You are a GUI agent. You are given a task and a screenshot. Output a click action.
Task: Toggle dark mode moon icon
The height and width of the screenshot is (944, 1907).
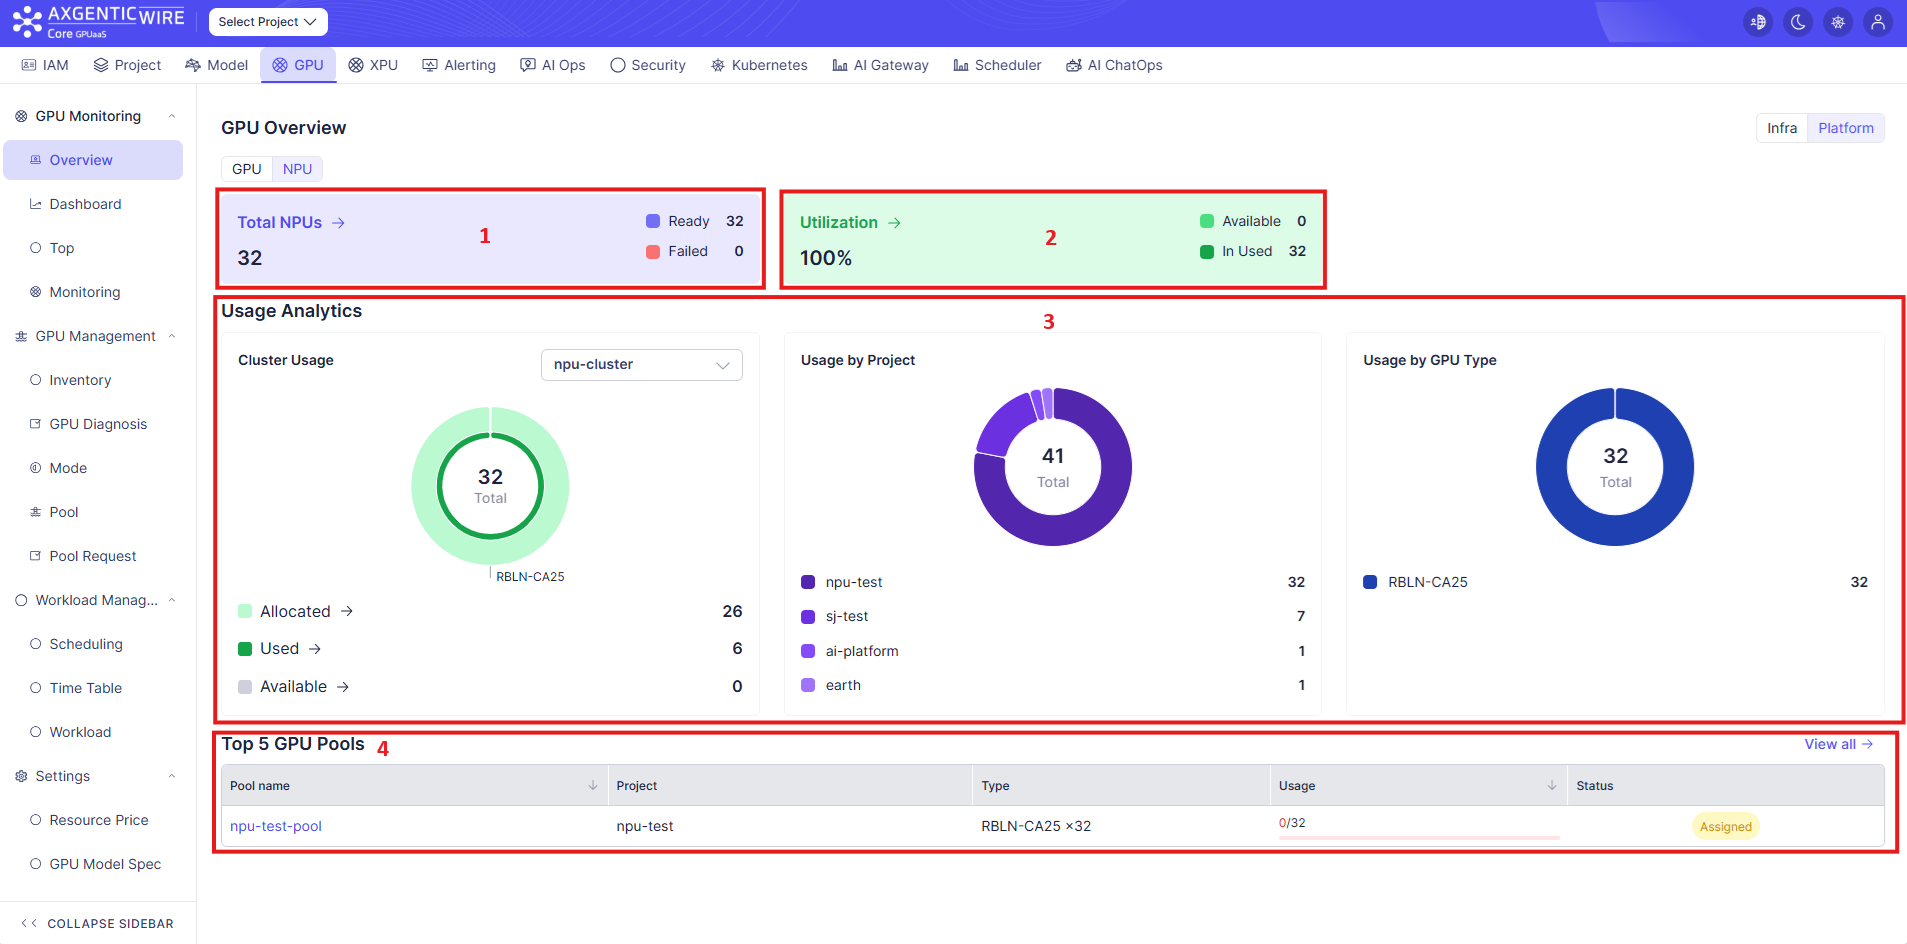pos(1798,22)
